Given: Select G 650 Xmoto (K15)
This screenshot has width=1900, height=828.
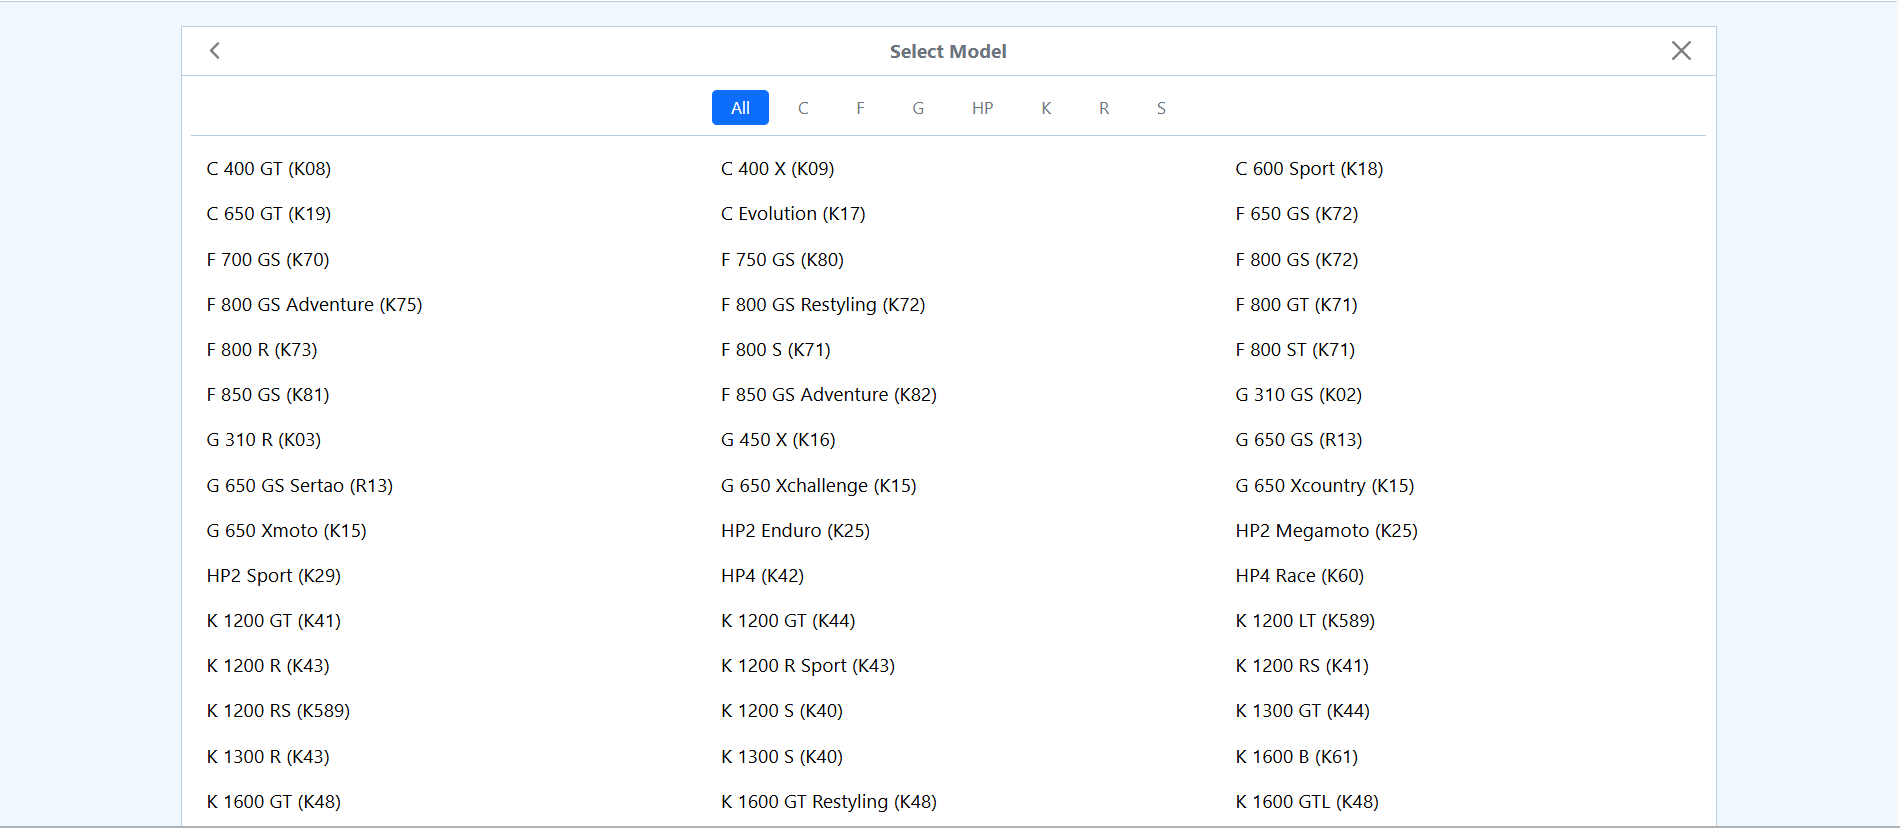Looking at the screenshot, I should coord(287,531).
